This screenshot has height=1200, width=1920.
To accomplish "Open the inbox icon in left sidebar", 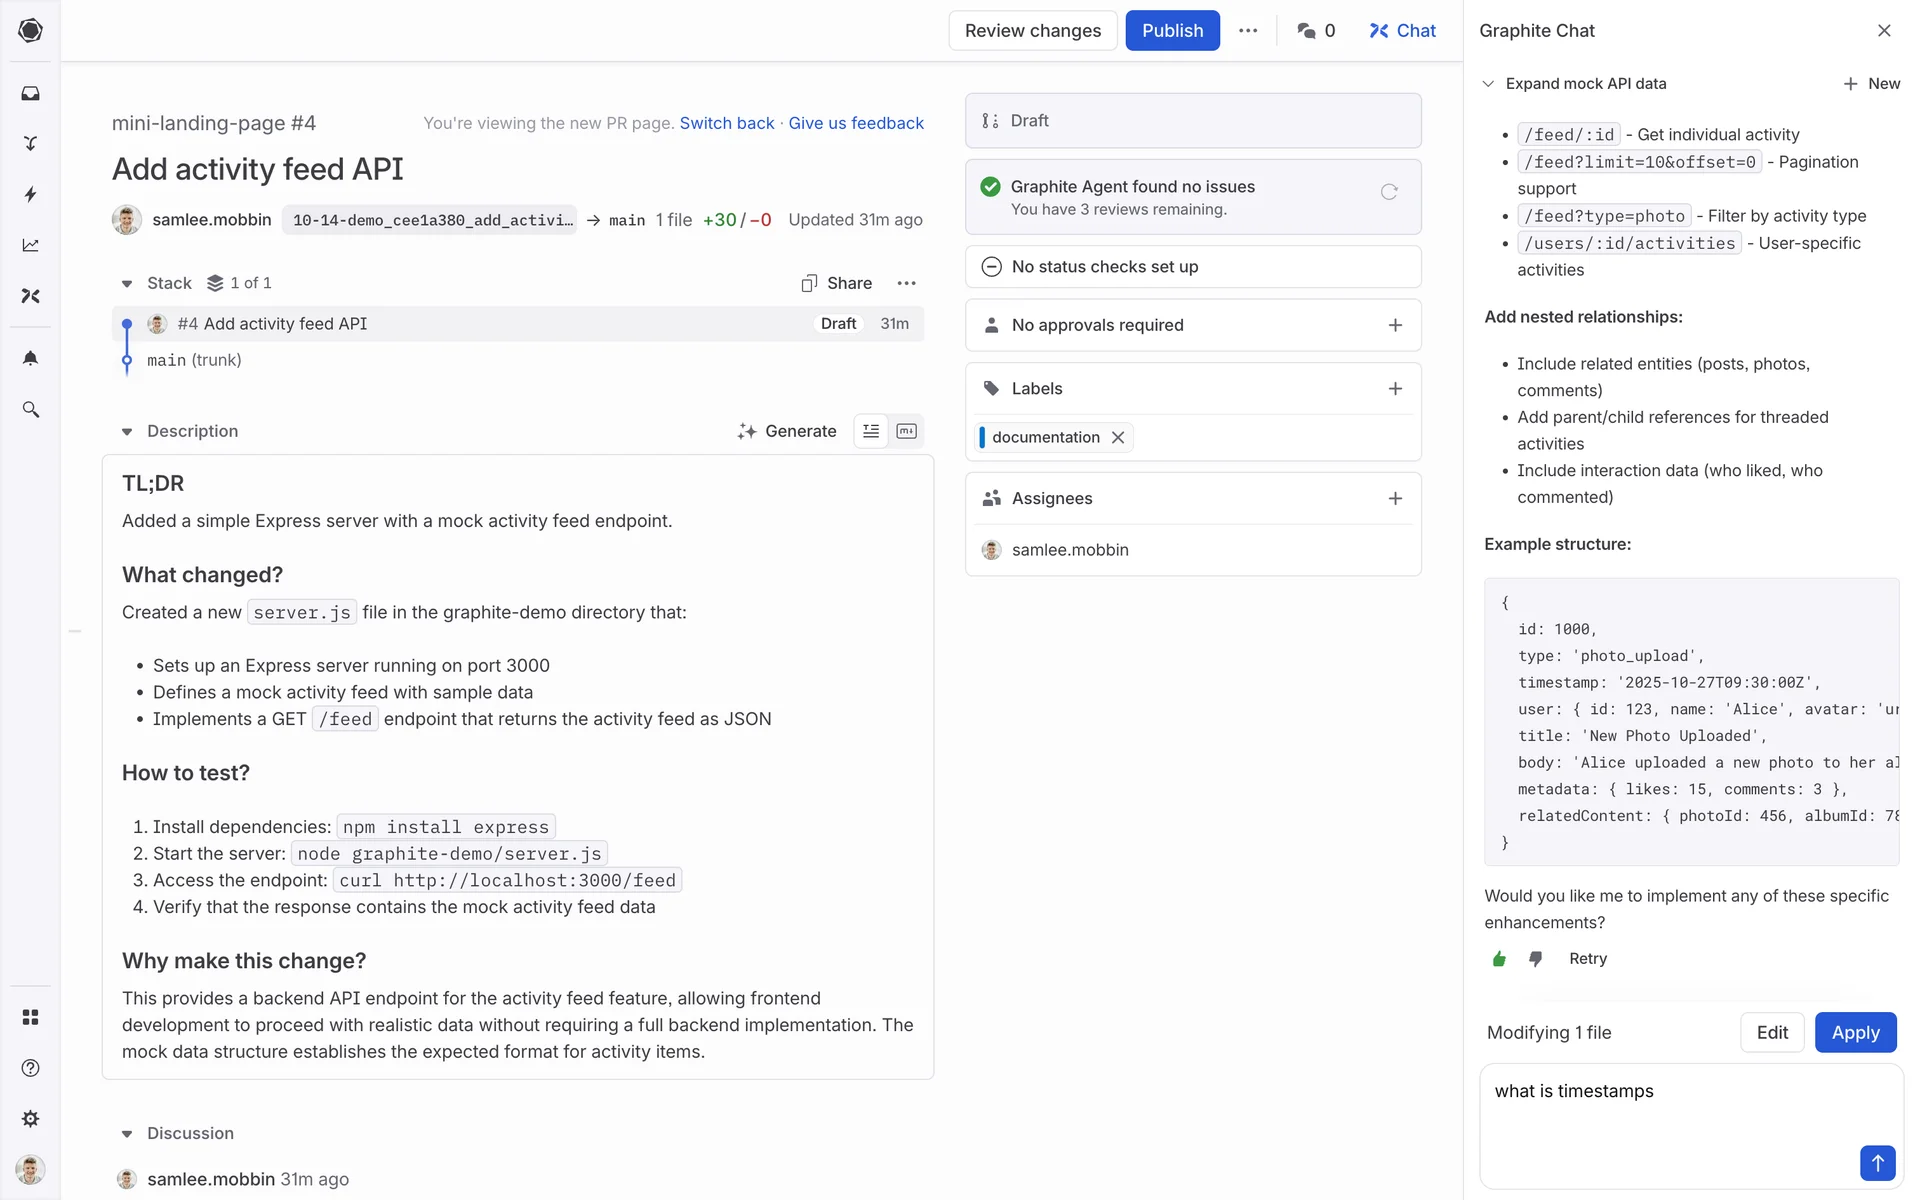I will 30,93.
